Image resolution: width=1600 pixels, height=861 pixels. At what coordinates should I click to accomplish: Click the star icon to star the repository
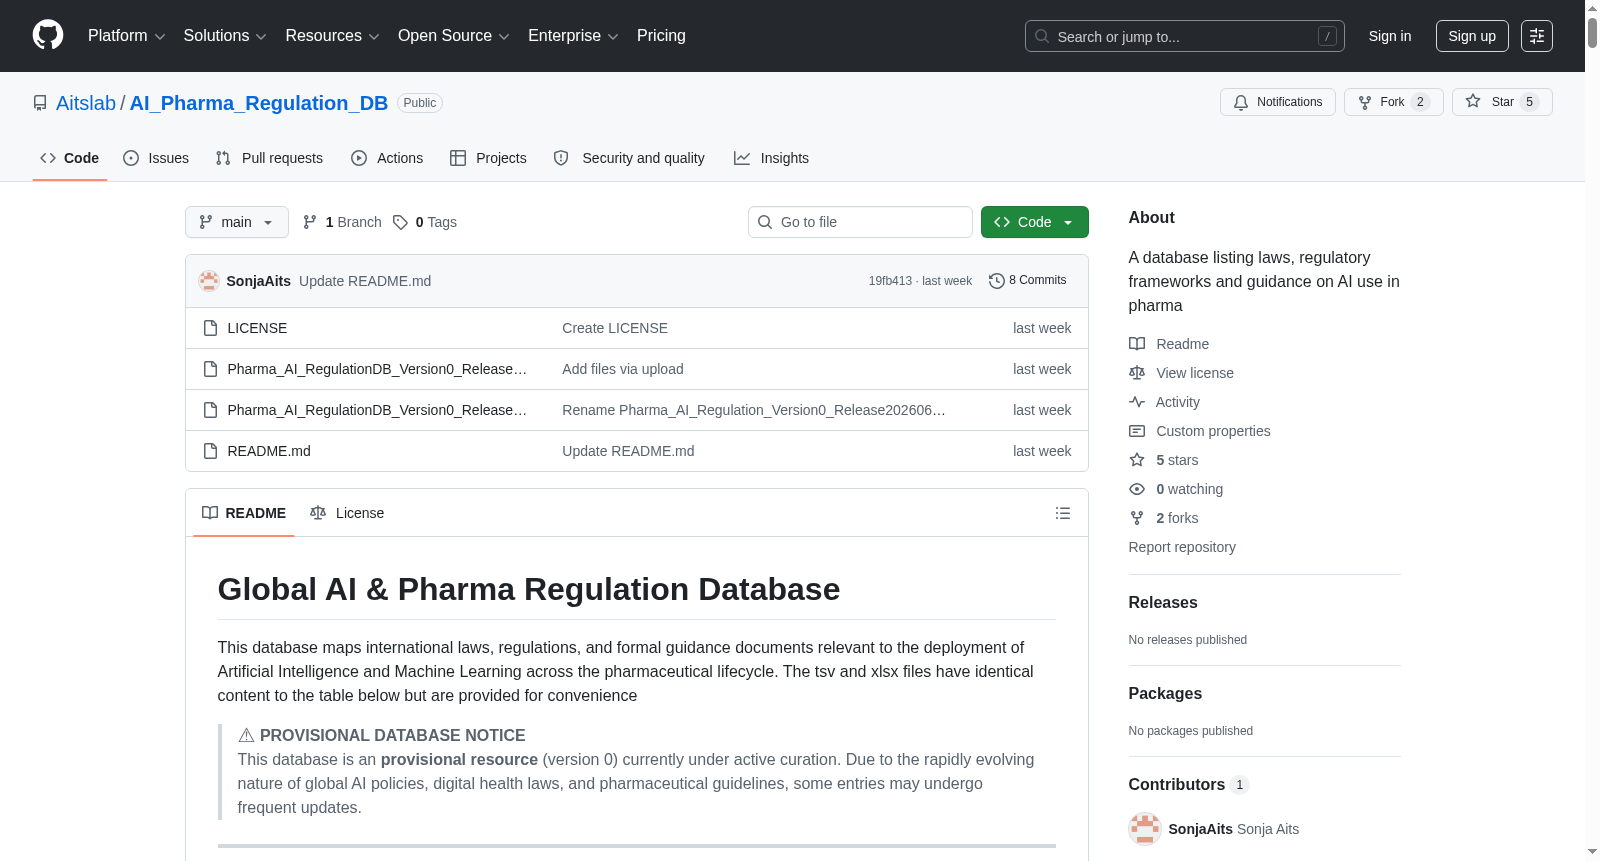coord(1473,101)
